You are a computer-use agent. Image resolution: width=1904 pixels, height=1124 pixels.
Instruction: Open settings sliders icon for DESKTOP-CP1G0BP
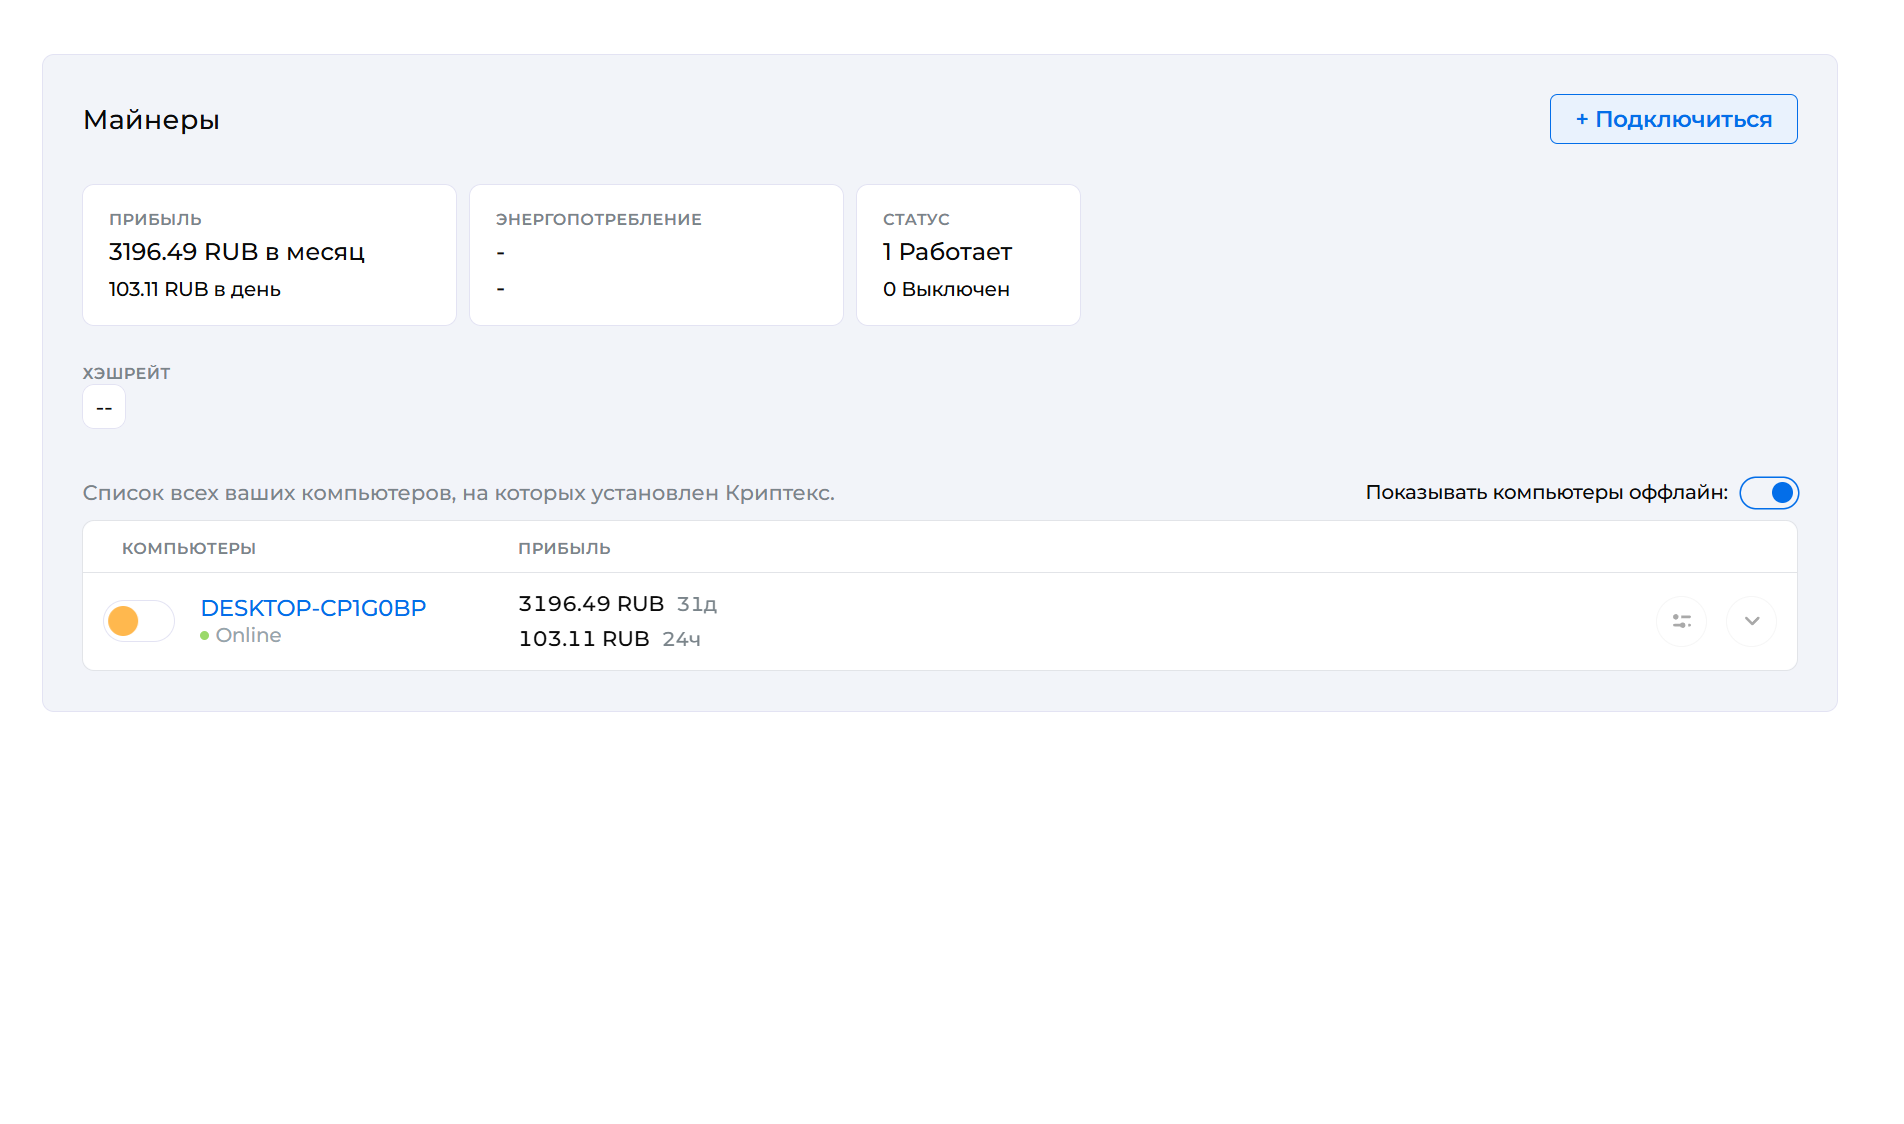pos(1681,621)
